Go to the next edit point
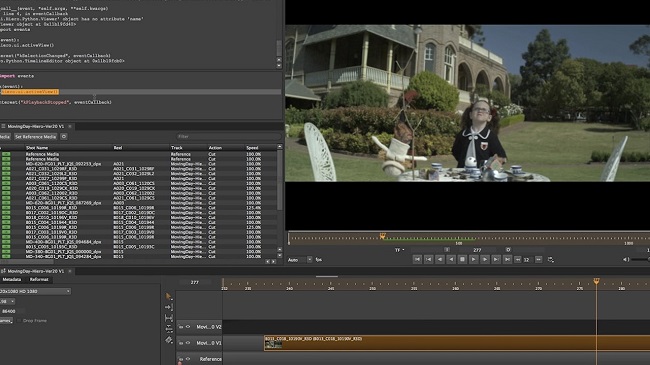 (x=496, y=259)
